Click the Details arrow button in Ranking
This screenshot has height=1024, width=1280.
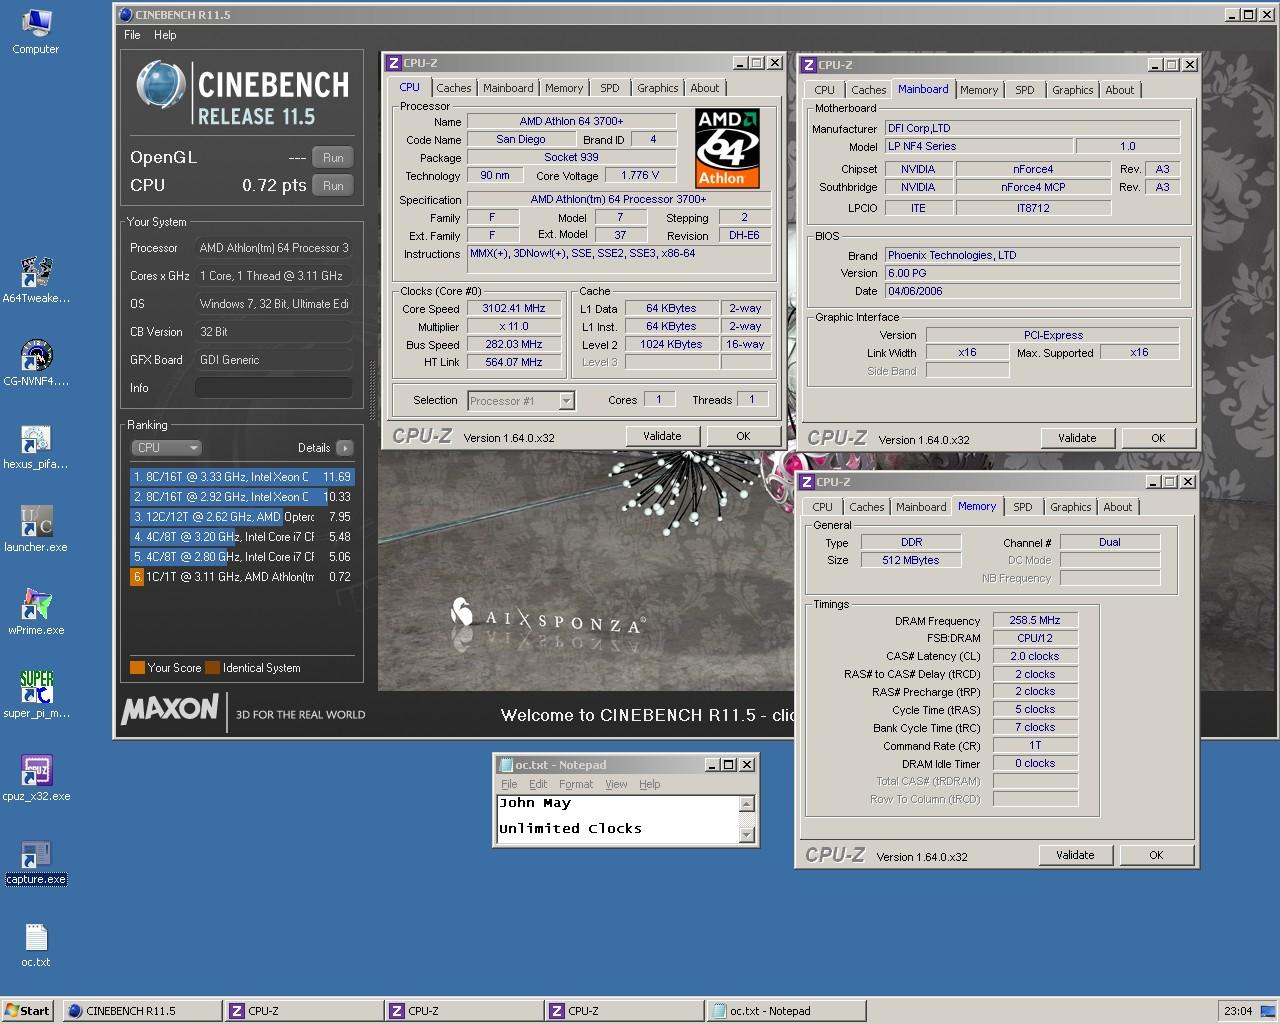(345, 448)
